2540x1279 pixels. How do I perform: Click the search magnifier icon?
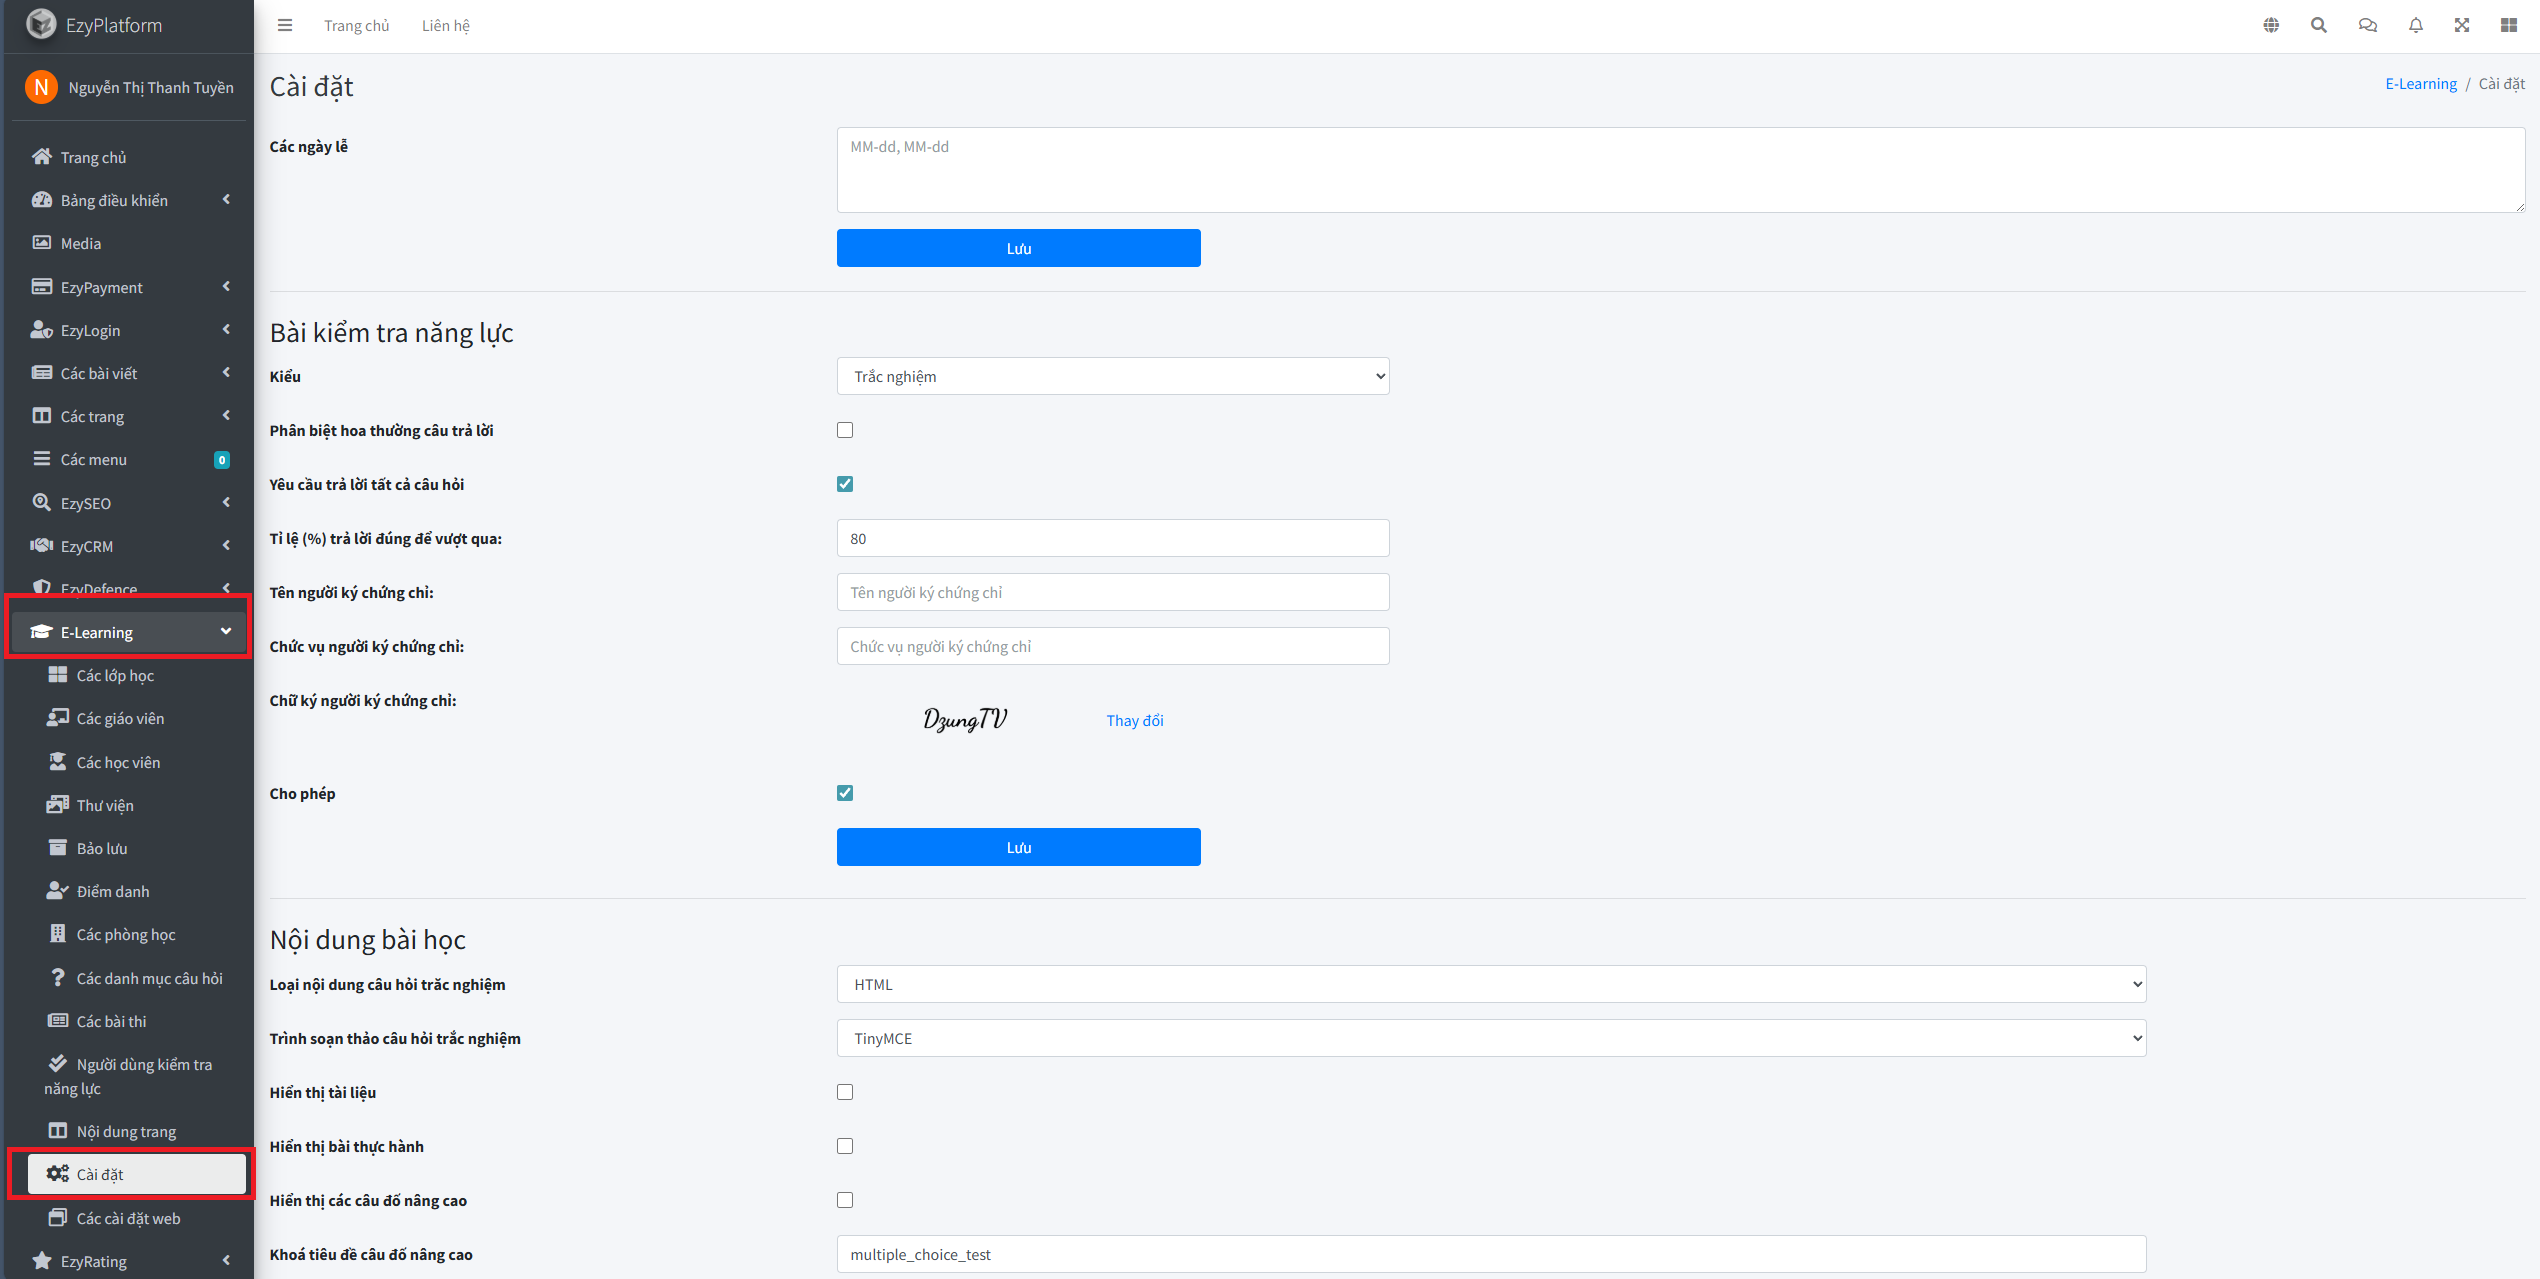(x=2319, y=25)
